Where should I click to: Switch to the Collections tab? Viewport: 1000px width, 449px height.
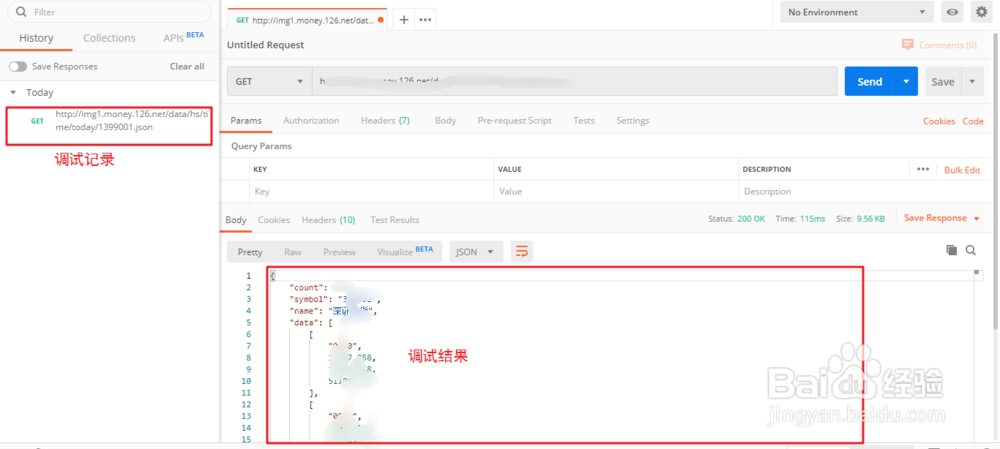click(109, 38)
